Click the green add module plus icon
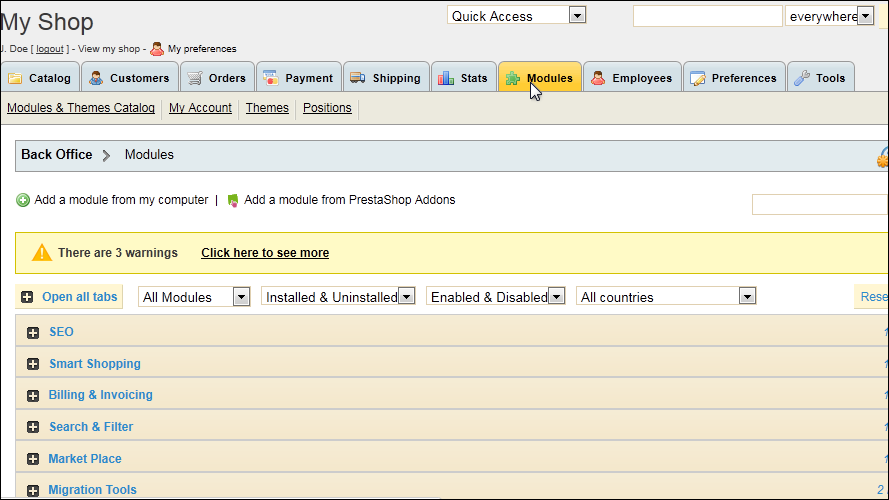Image resolution: width=889 pixels, height=500 pixels. (23, 200)
